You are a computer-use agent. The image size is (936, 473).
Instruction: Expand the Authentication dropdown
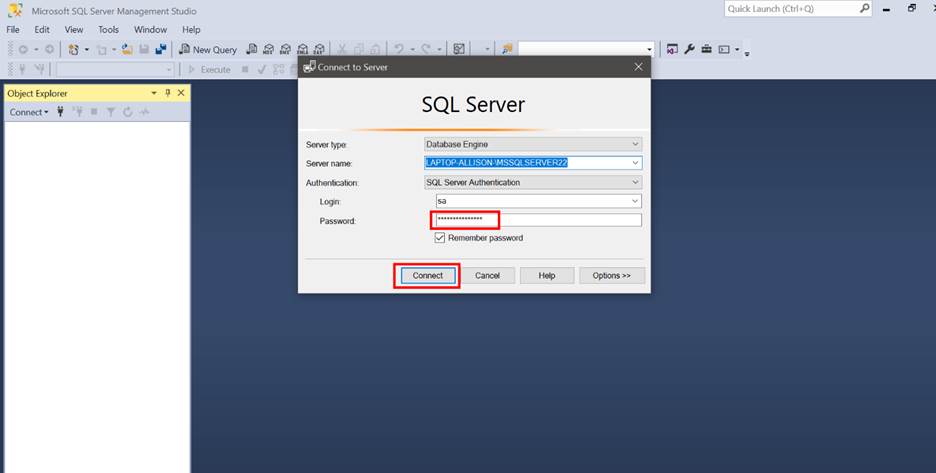point(635,182)
